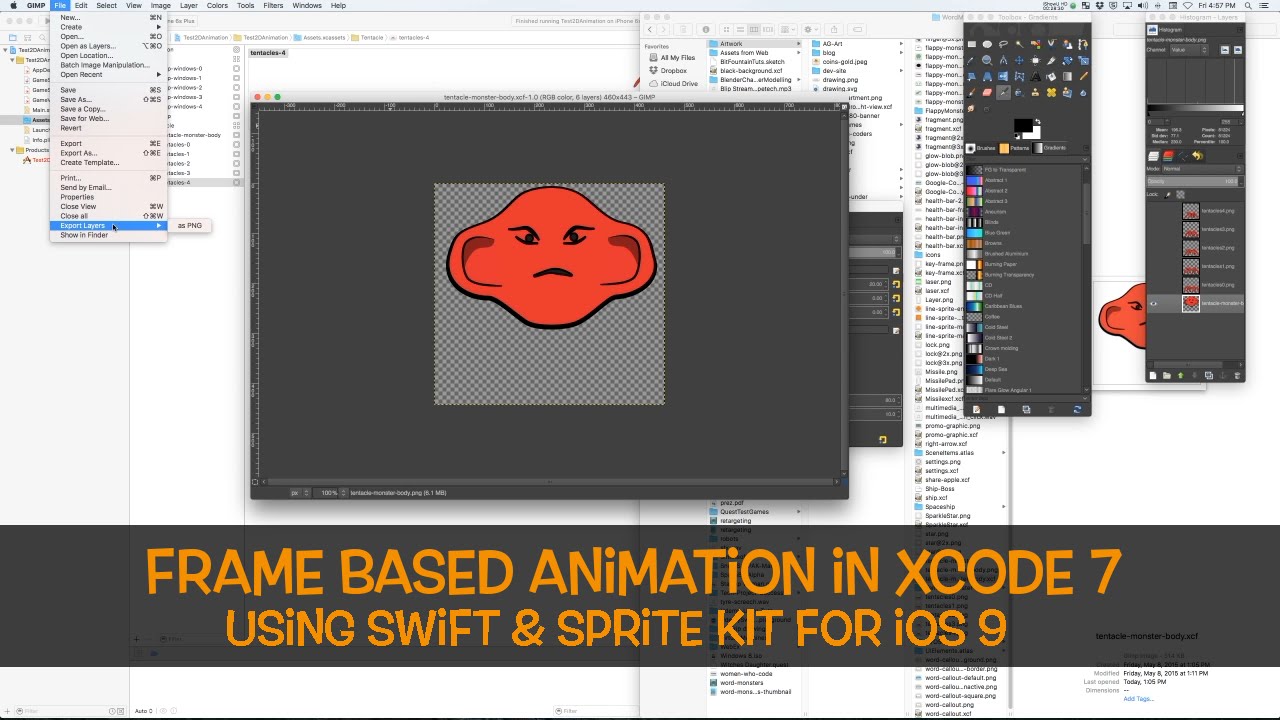Viewport: 1280px width, 720px height.
Task: Swap foreground and background colors arrow
Action: point(1038,121)
